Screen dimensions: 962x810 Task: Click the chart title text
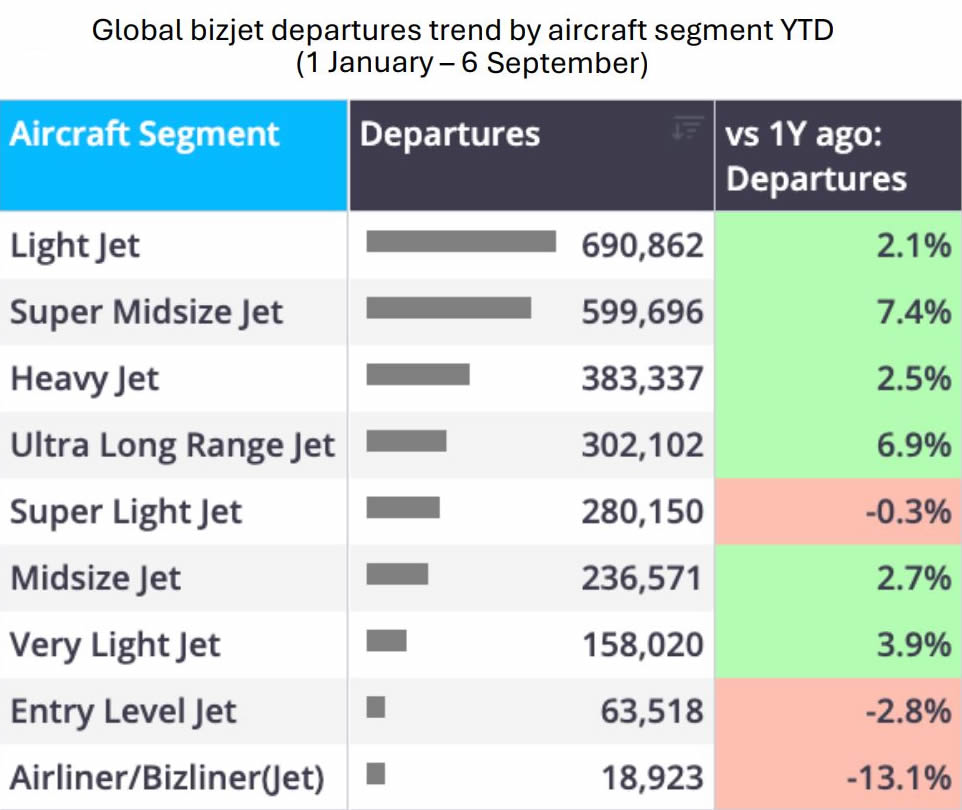click(x=463, y=47)
